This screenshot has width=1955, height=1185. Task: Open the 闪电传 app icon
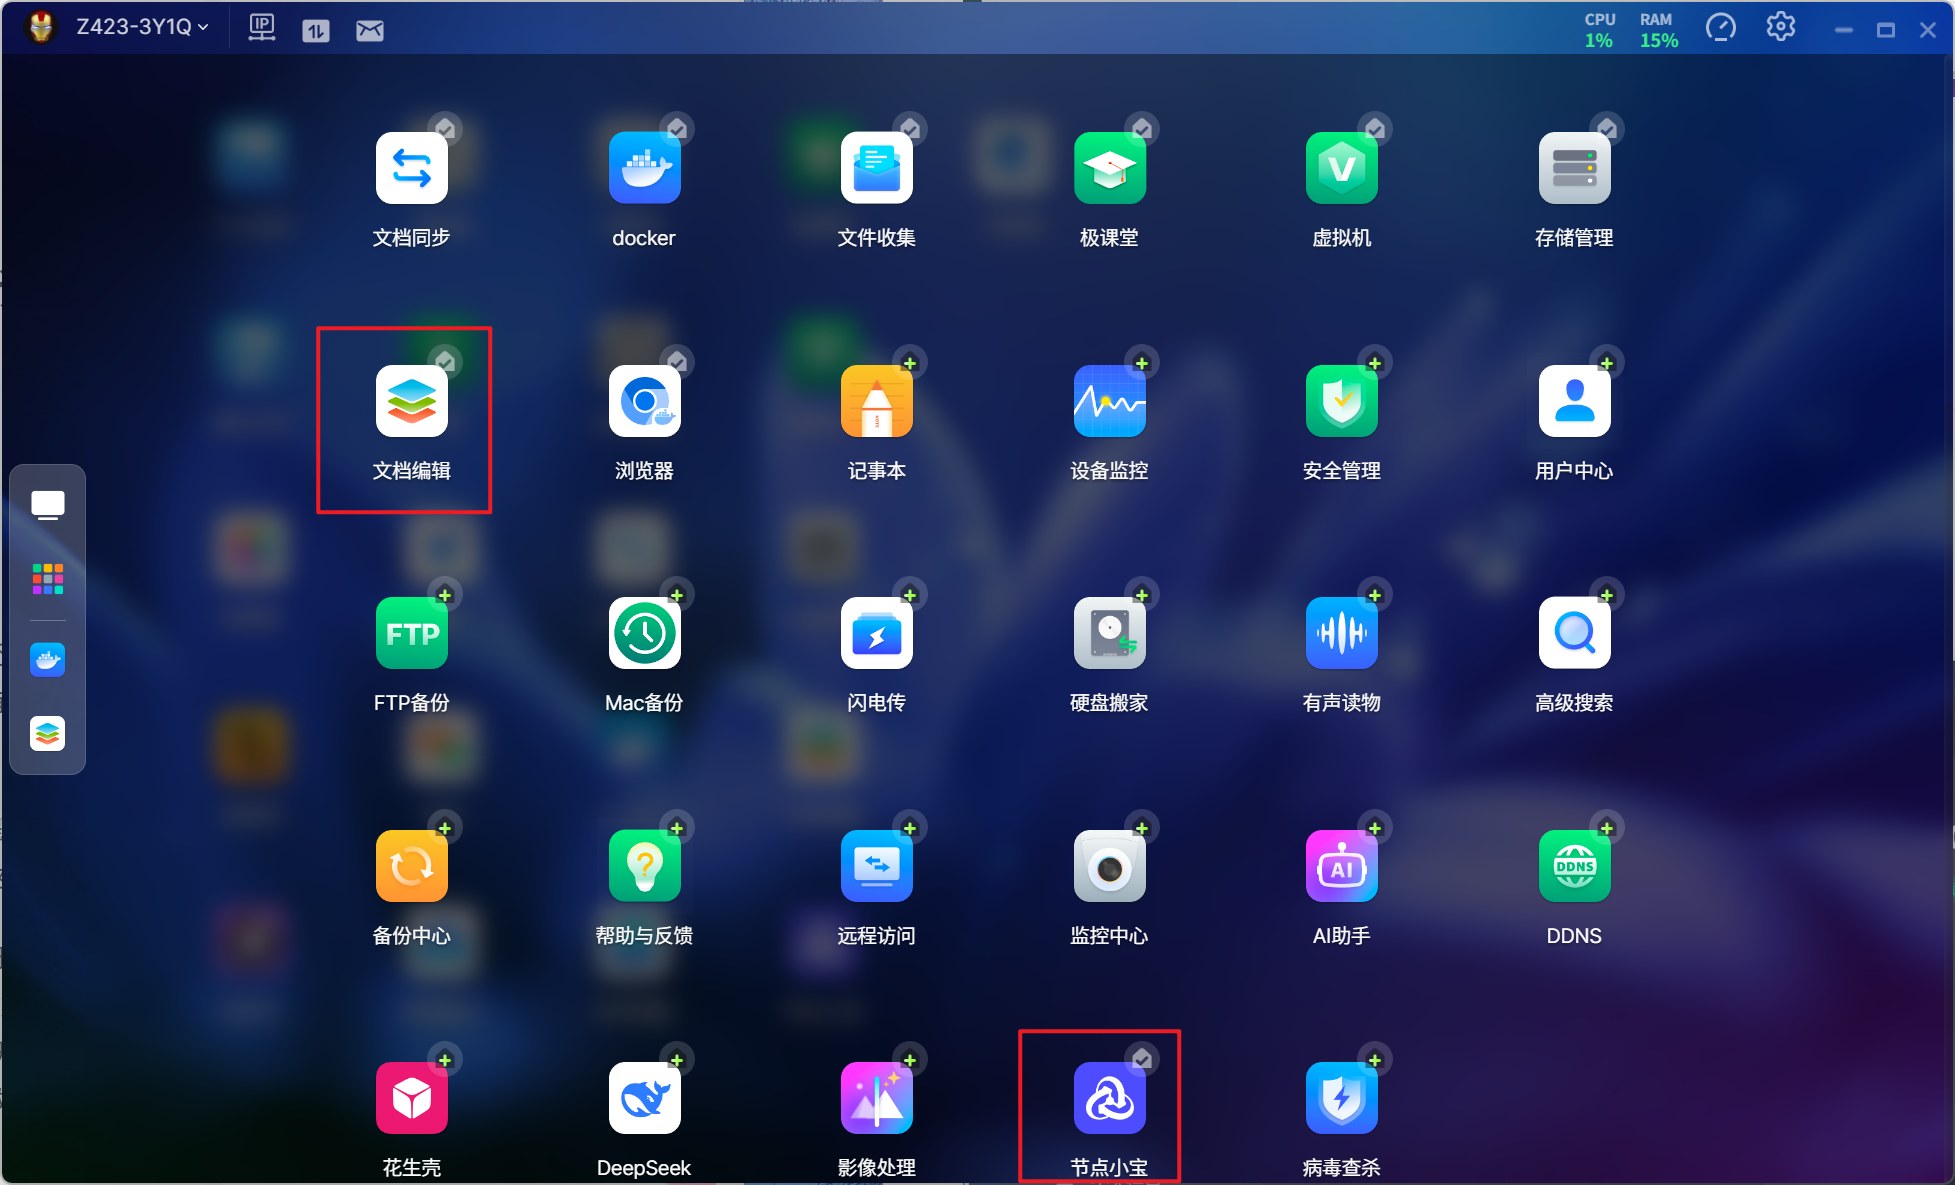coord(876,633)
